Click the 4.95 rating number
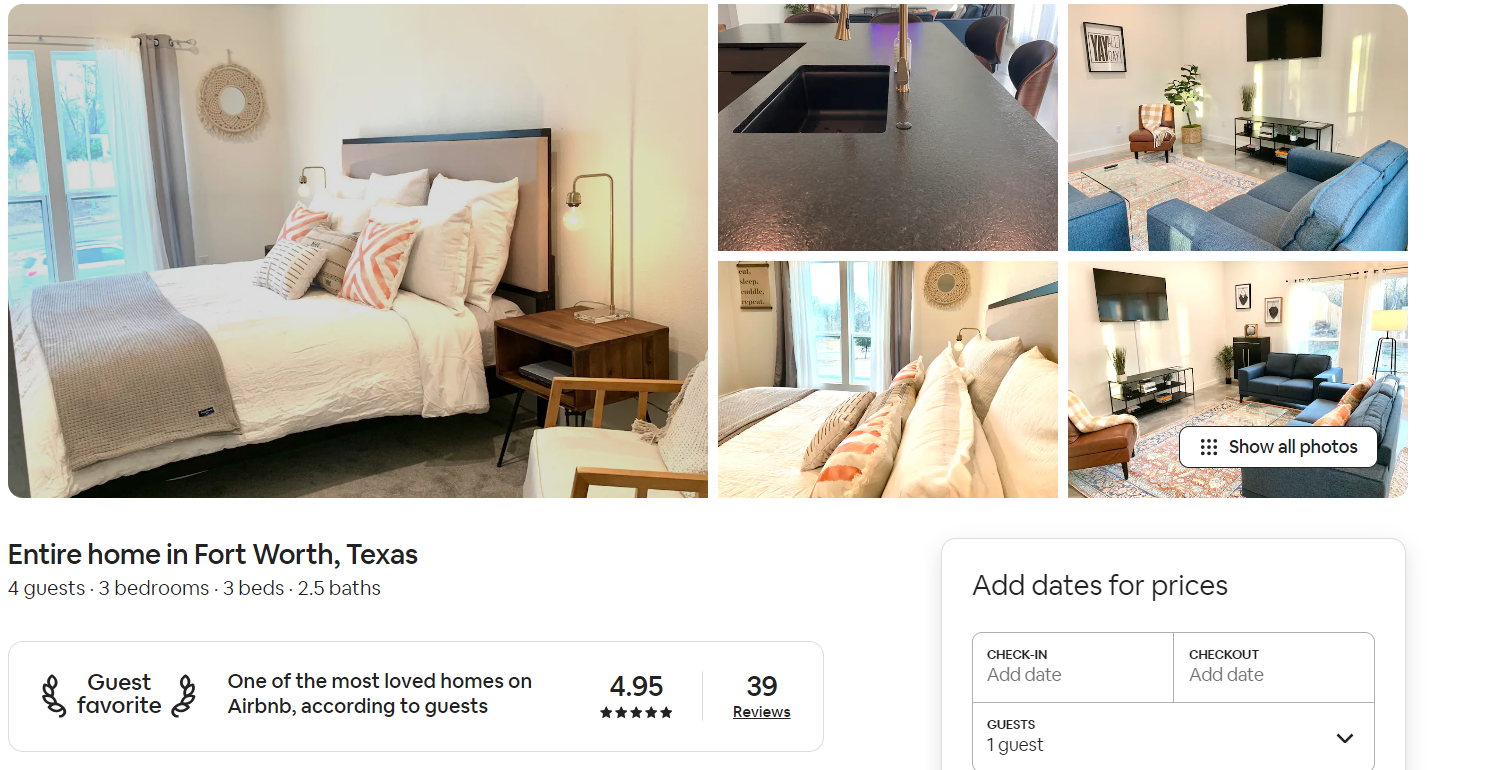This screenshot has width=1499, height=770. (636, 687)
